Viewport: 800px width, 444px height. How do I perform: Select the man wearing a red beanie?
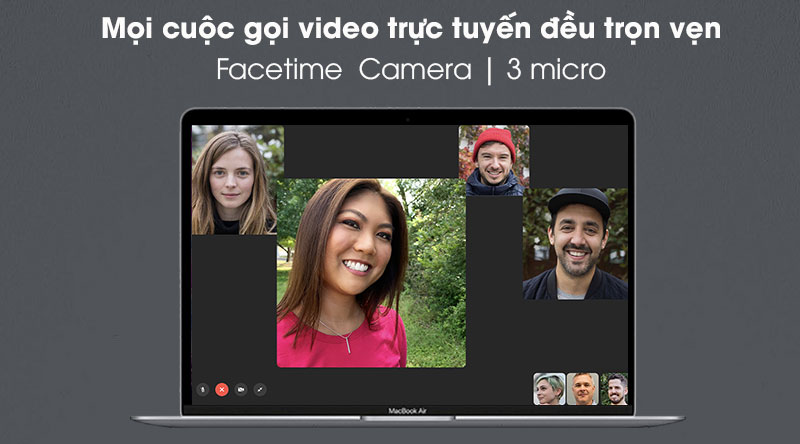pos(494,161)
